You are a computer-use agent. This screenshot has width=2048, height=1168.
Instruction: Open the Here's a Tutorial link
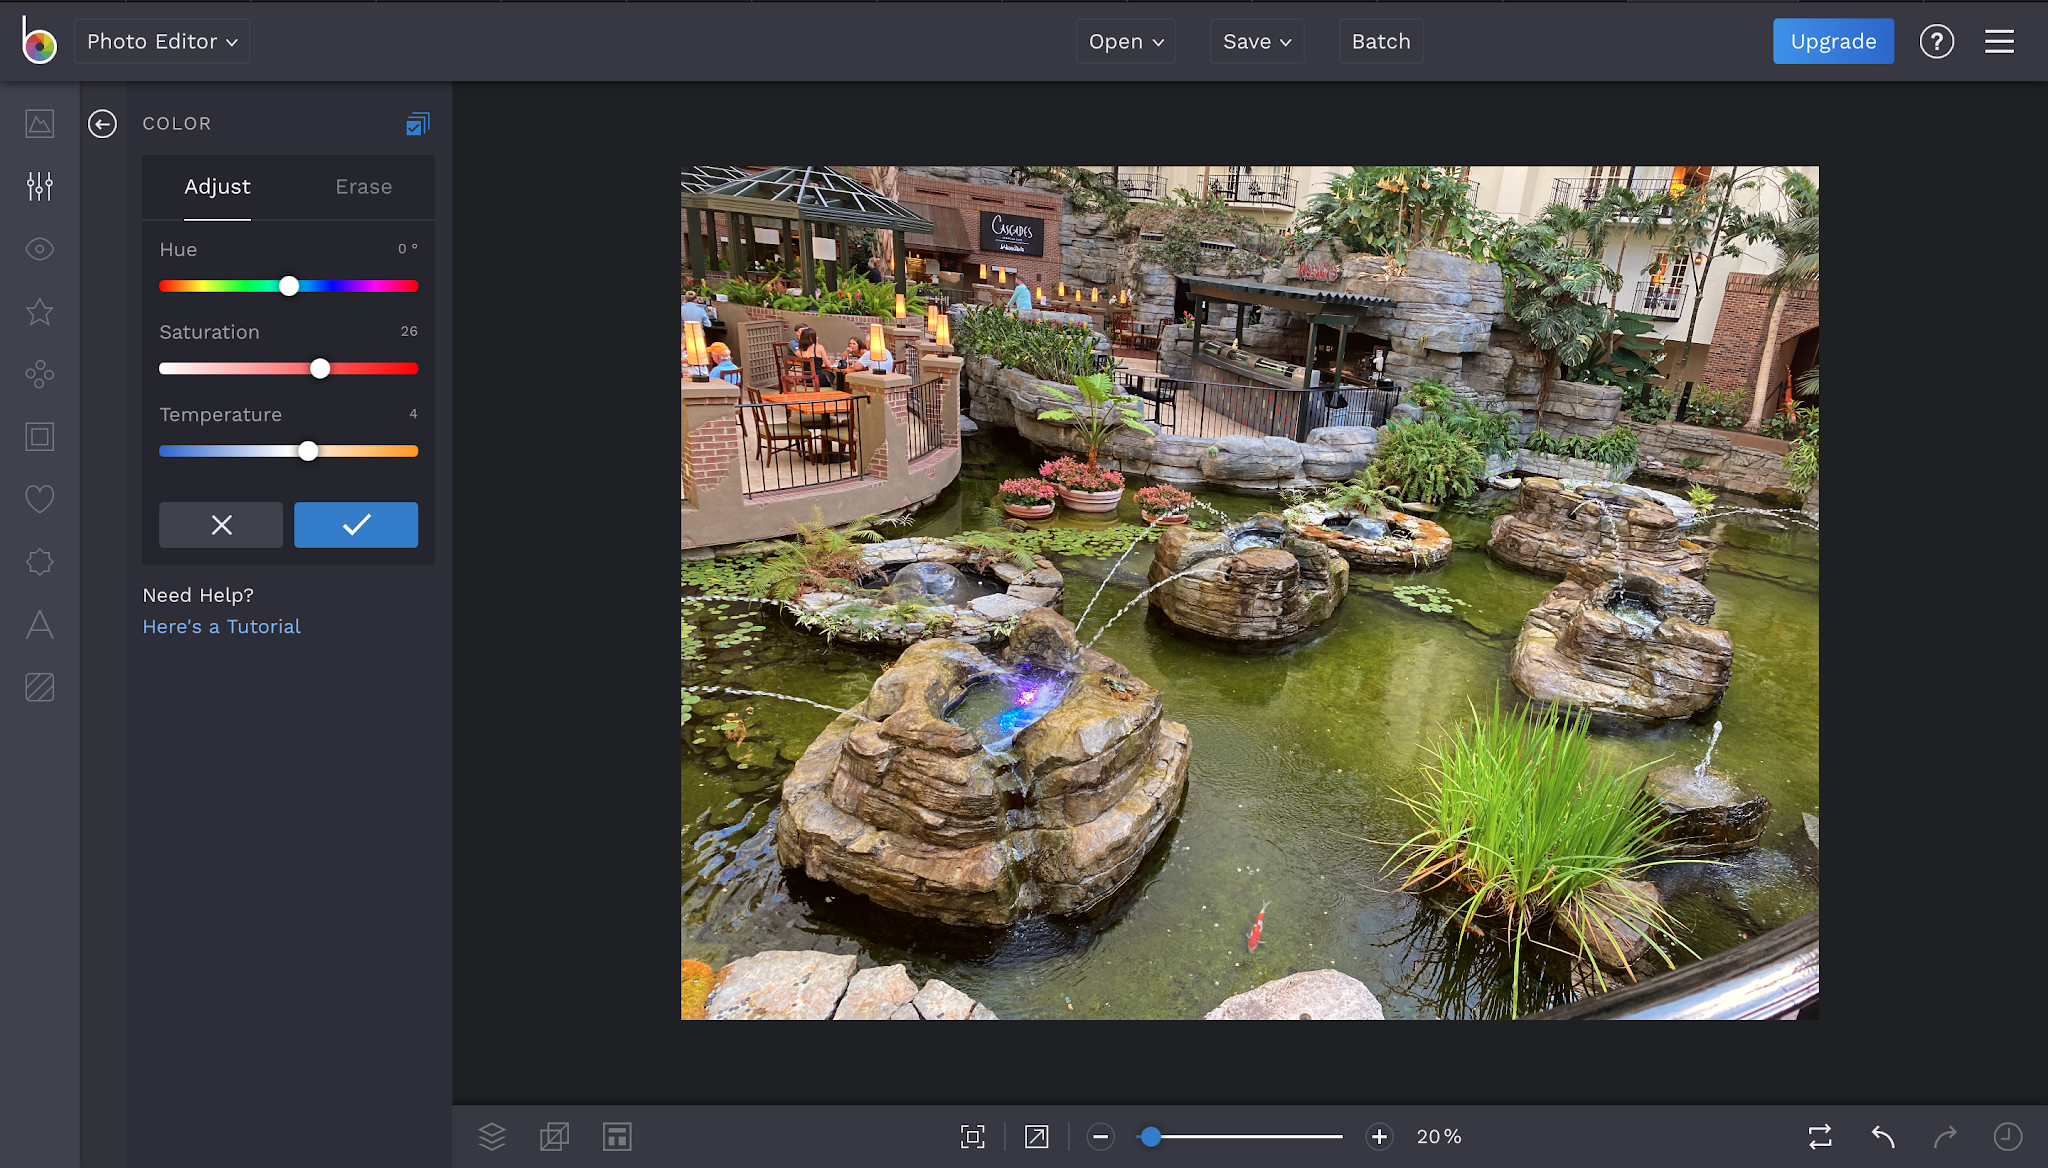click(221, 626)
